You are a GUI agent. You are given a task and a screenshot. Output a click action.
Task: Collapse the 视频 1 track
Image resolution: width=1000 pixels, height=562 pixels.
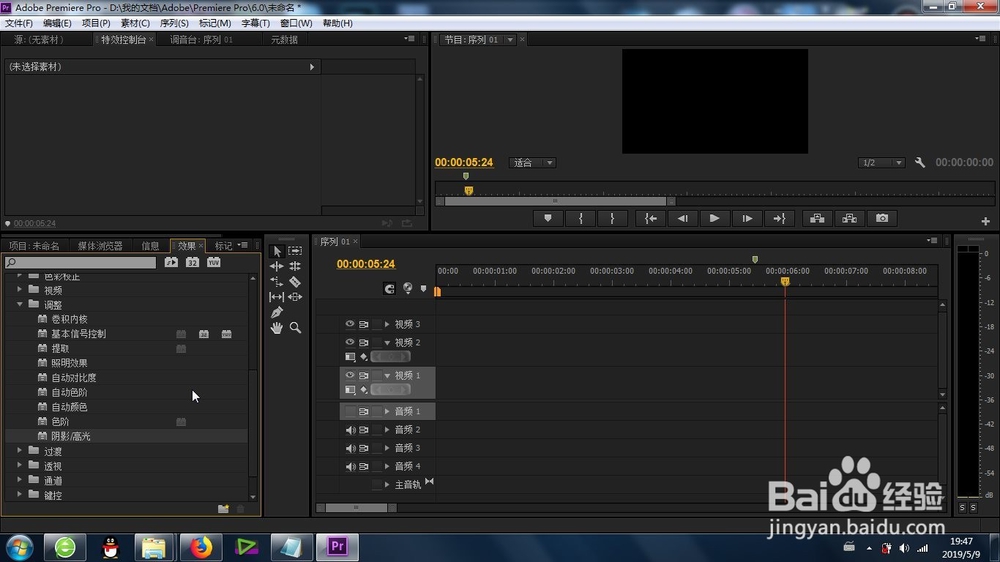click(x=387, y=375)
